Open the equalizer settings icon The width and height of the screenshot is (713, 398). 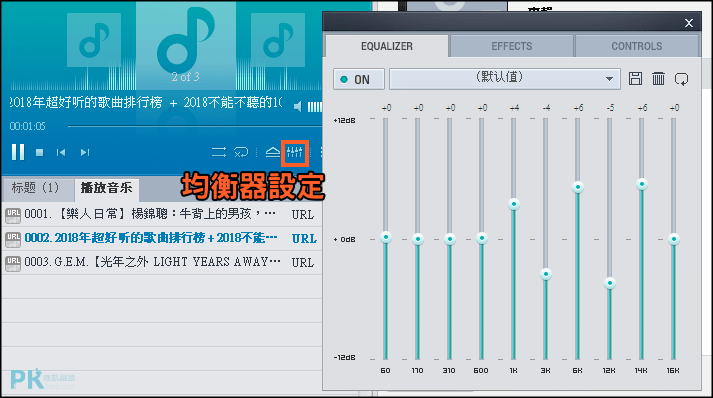295,152
